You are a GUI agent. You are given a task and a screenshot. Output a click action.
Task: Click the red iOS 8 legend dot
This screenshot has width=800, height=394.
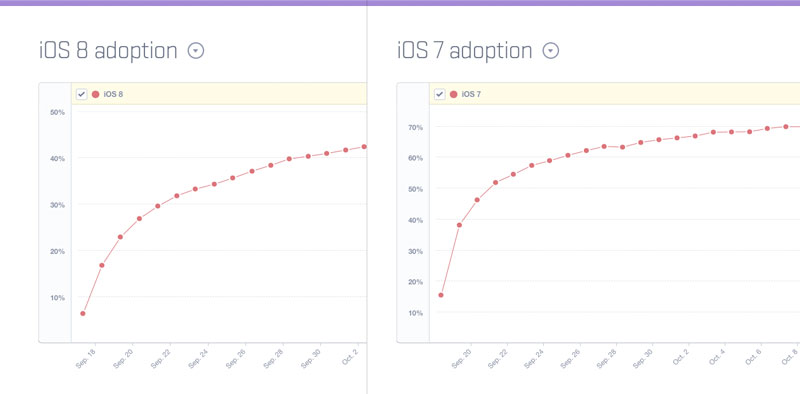95,94
